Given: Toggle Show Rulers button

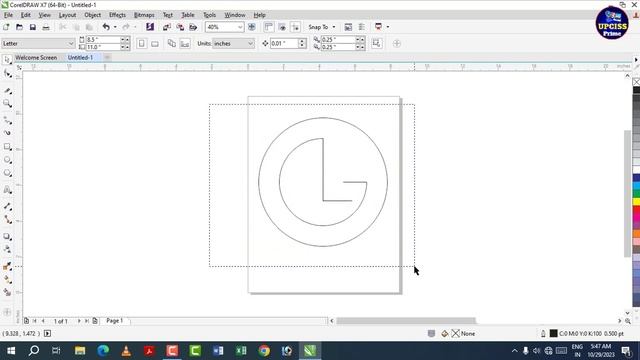Looking at the screenshot, I should pyautogui.click(x=269, y=27).
